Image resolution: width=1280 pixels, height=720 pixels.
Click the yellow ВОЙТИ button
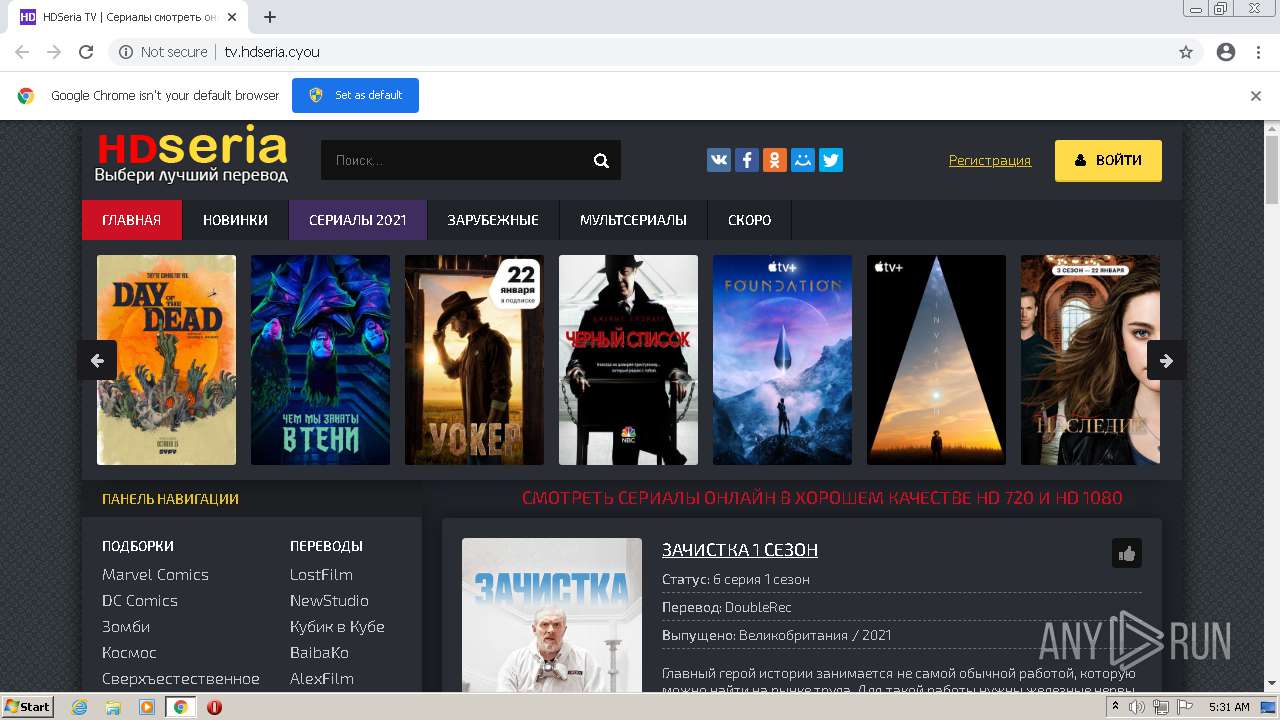point(1108,160)
